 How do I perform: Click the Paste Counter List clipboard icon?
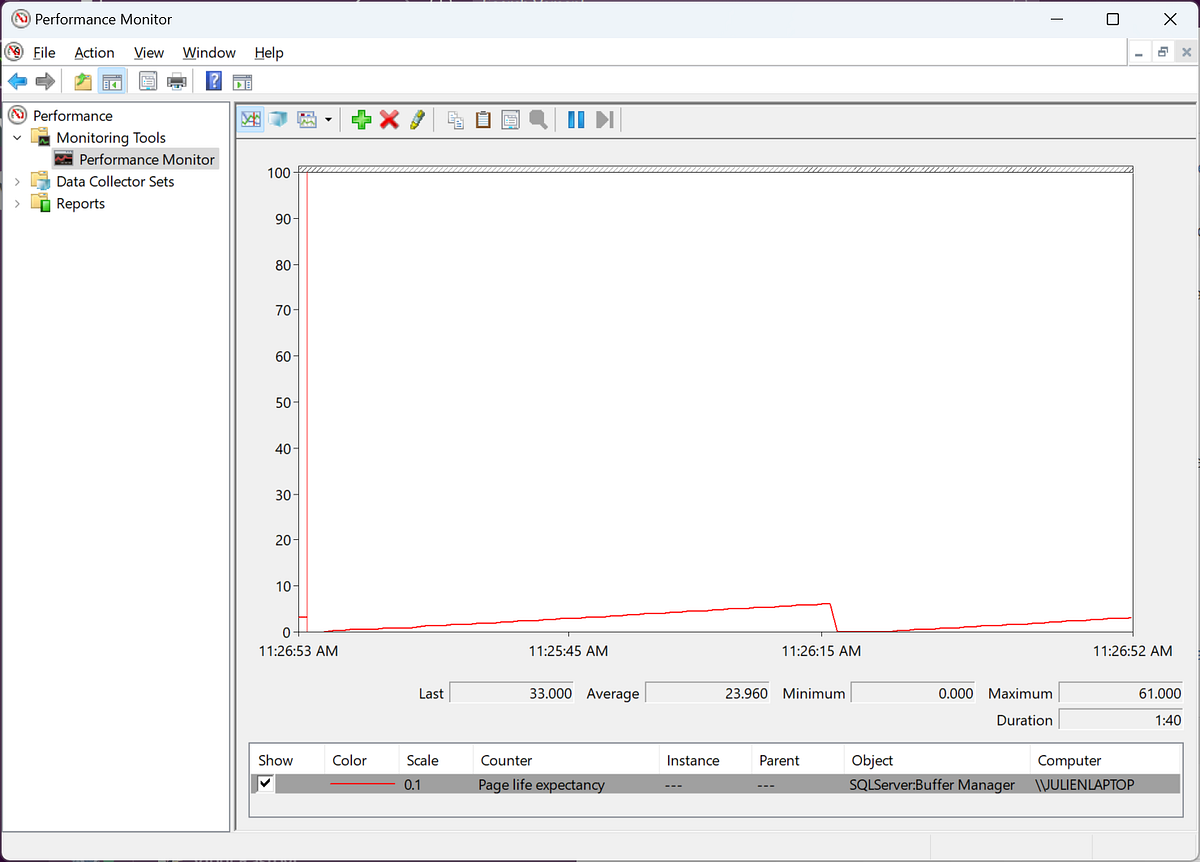tap(483, 119)
